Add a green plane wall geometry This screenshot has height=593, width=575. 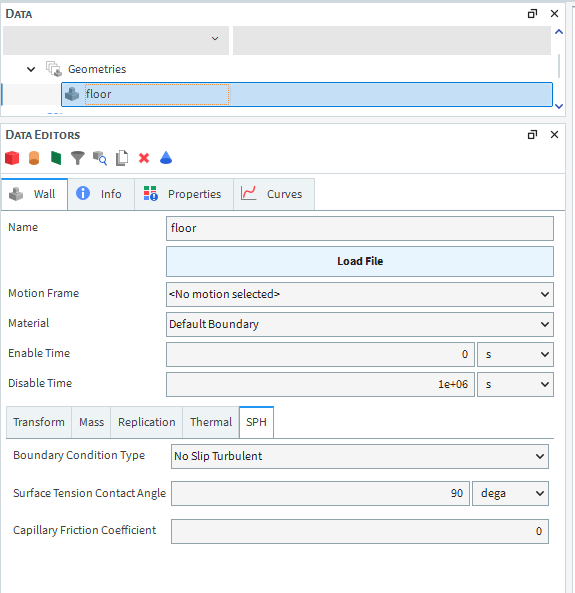pos(56,158)
